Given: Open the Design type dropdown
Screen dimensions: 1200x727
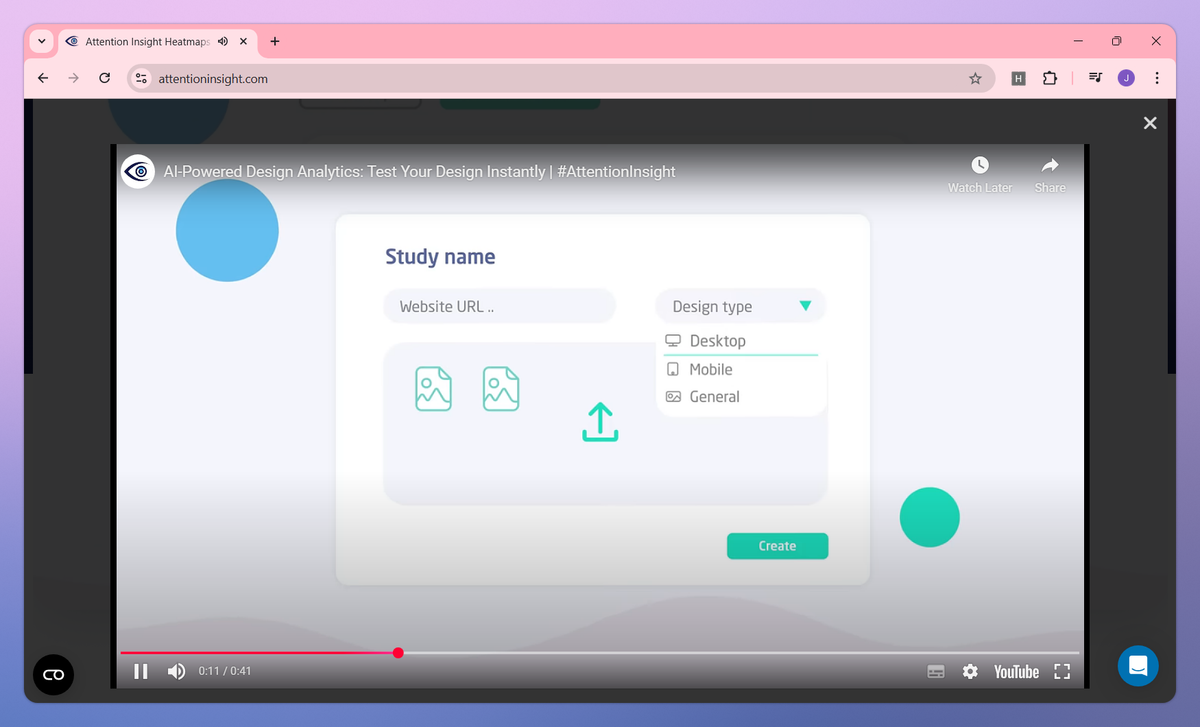Looking at the screenshot, I should (740, 306).
